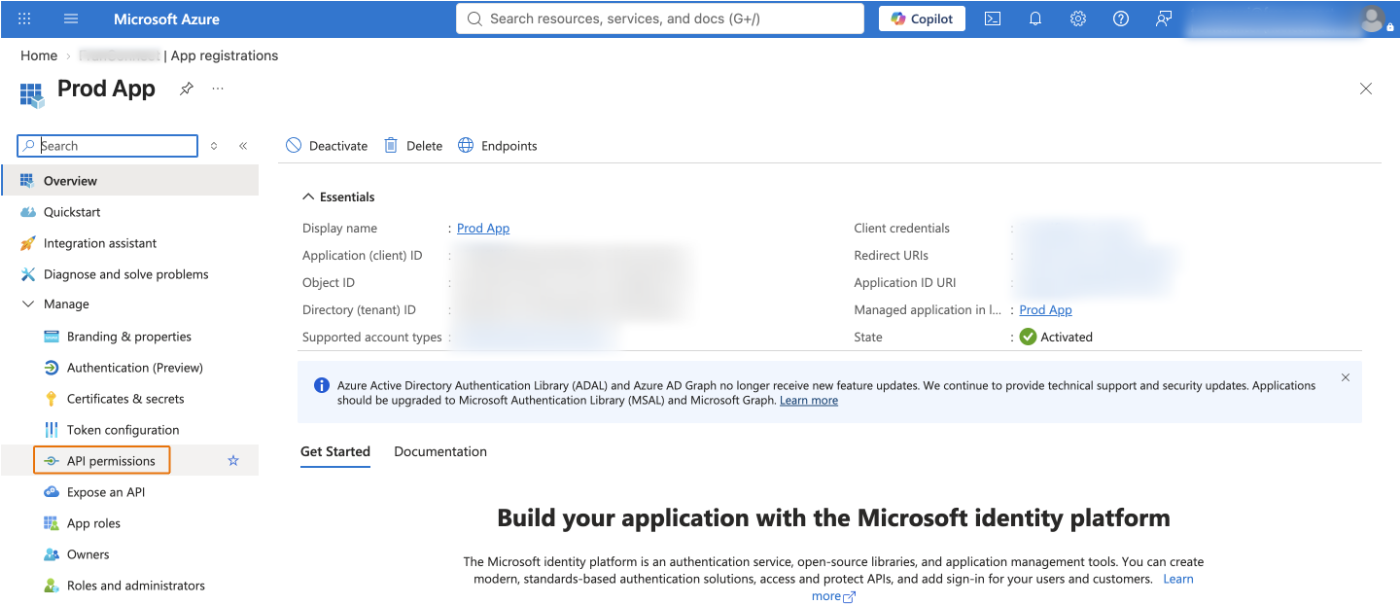The width and height of the screenshot is (1400, 612).
Task: Click the Branding & properties icon
Action: pos(51,337)
